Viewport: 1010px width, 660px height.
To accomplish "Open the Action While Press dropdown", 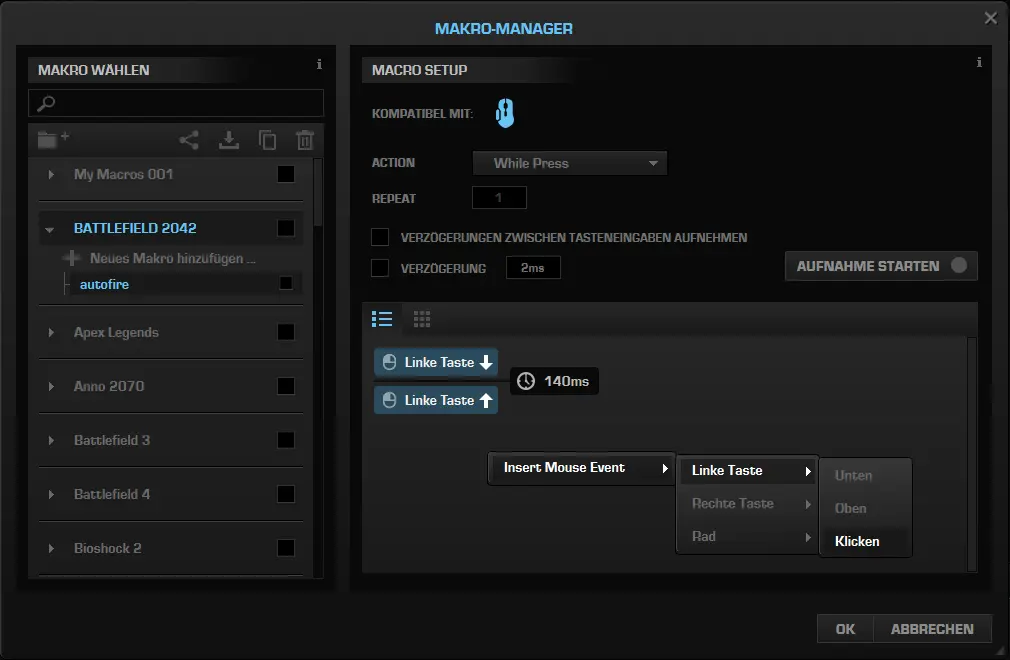I will [570, 164].
